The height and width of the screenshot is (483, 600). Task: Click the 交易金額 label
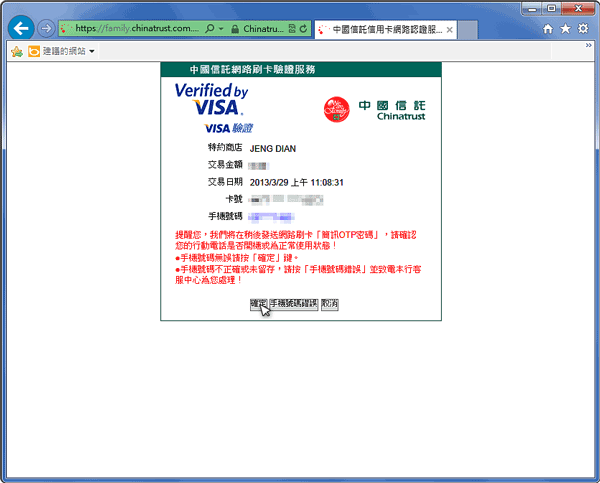pyautogui.click(x=225, y=165)
